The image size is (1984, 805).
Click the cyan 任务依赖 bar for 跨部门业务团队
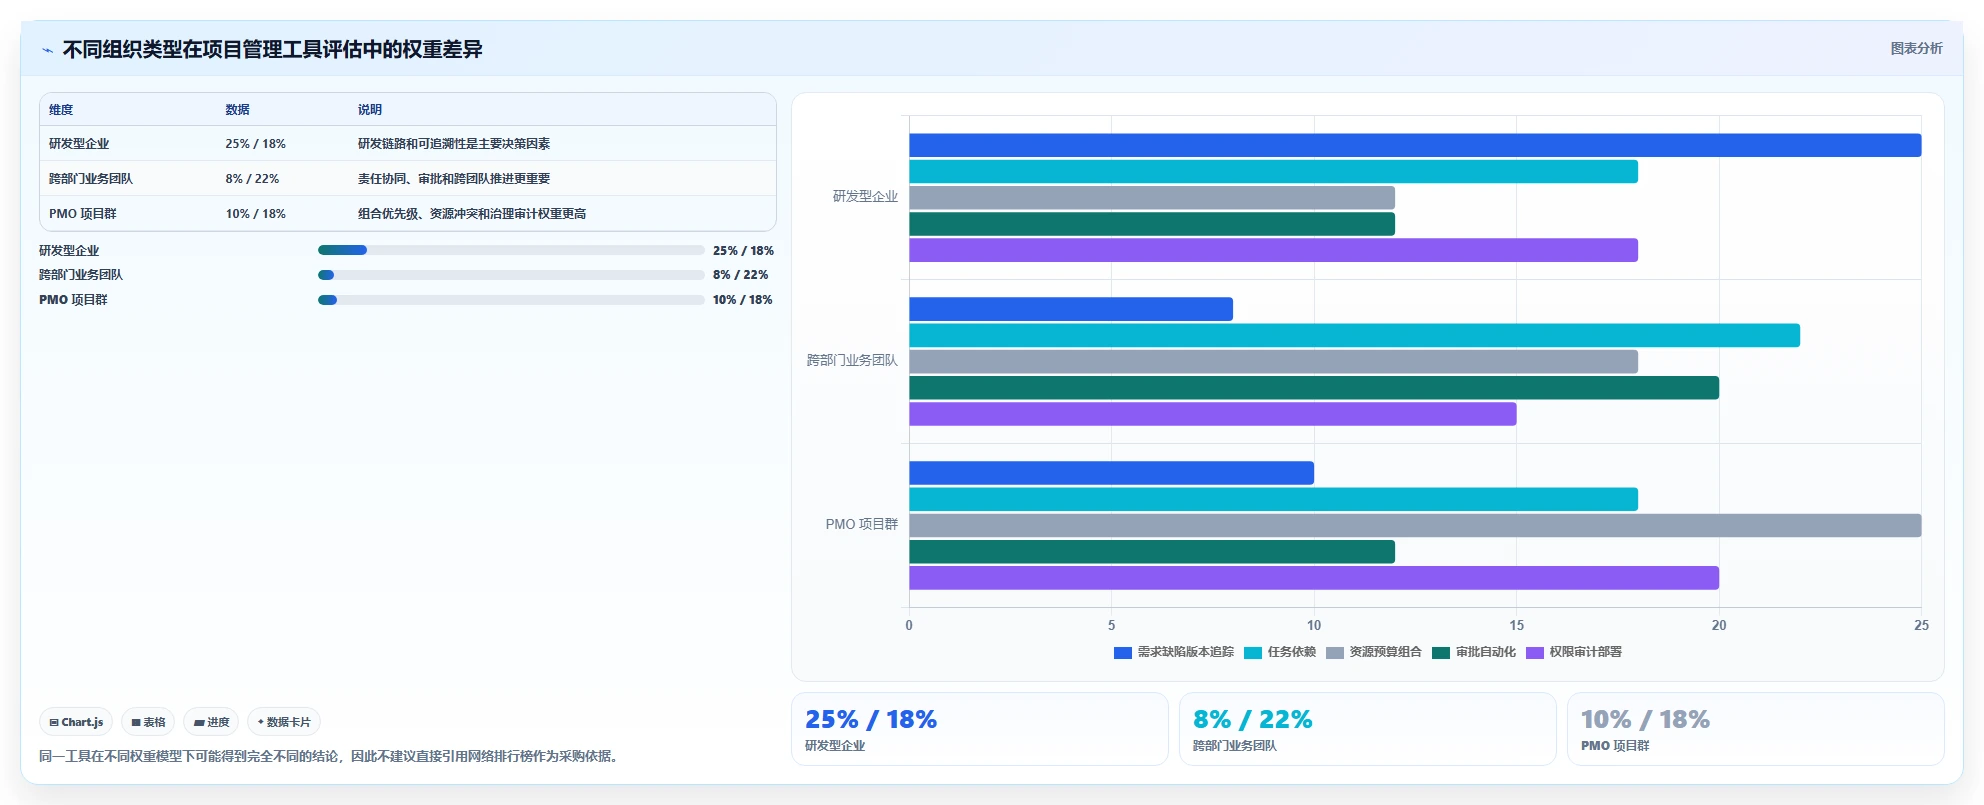coord(1354,336)
